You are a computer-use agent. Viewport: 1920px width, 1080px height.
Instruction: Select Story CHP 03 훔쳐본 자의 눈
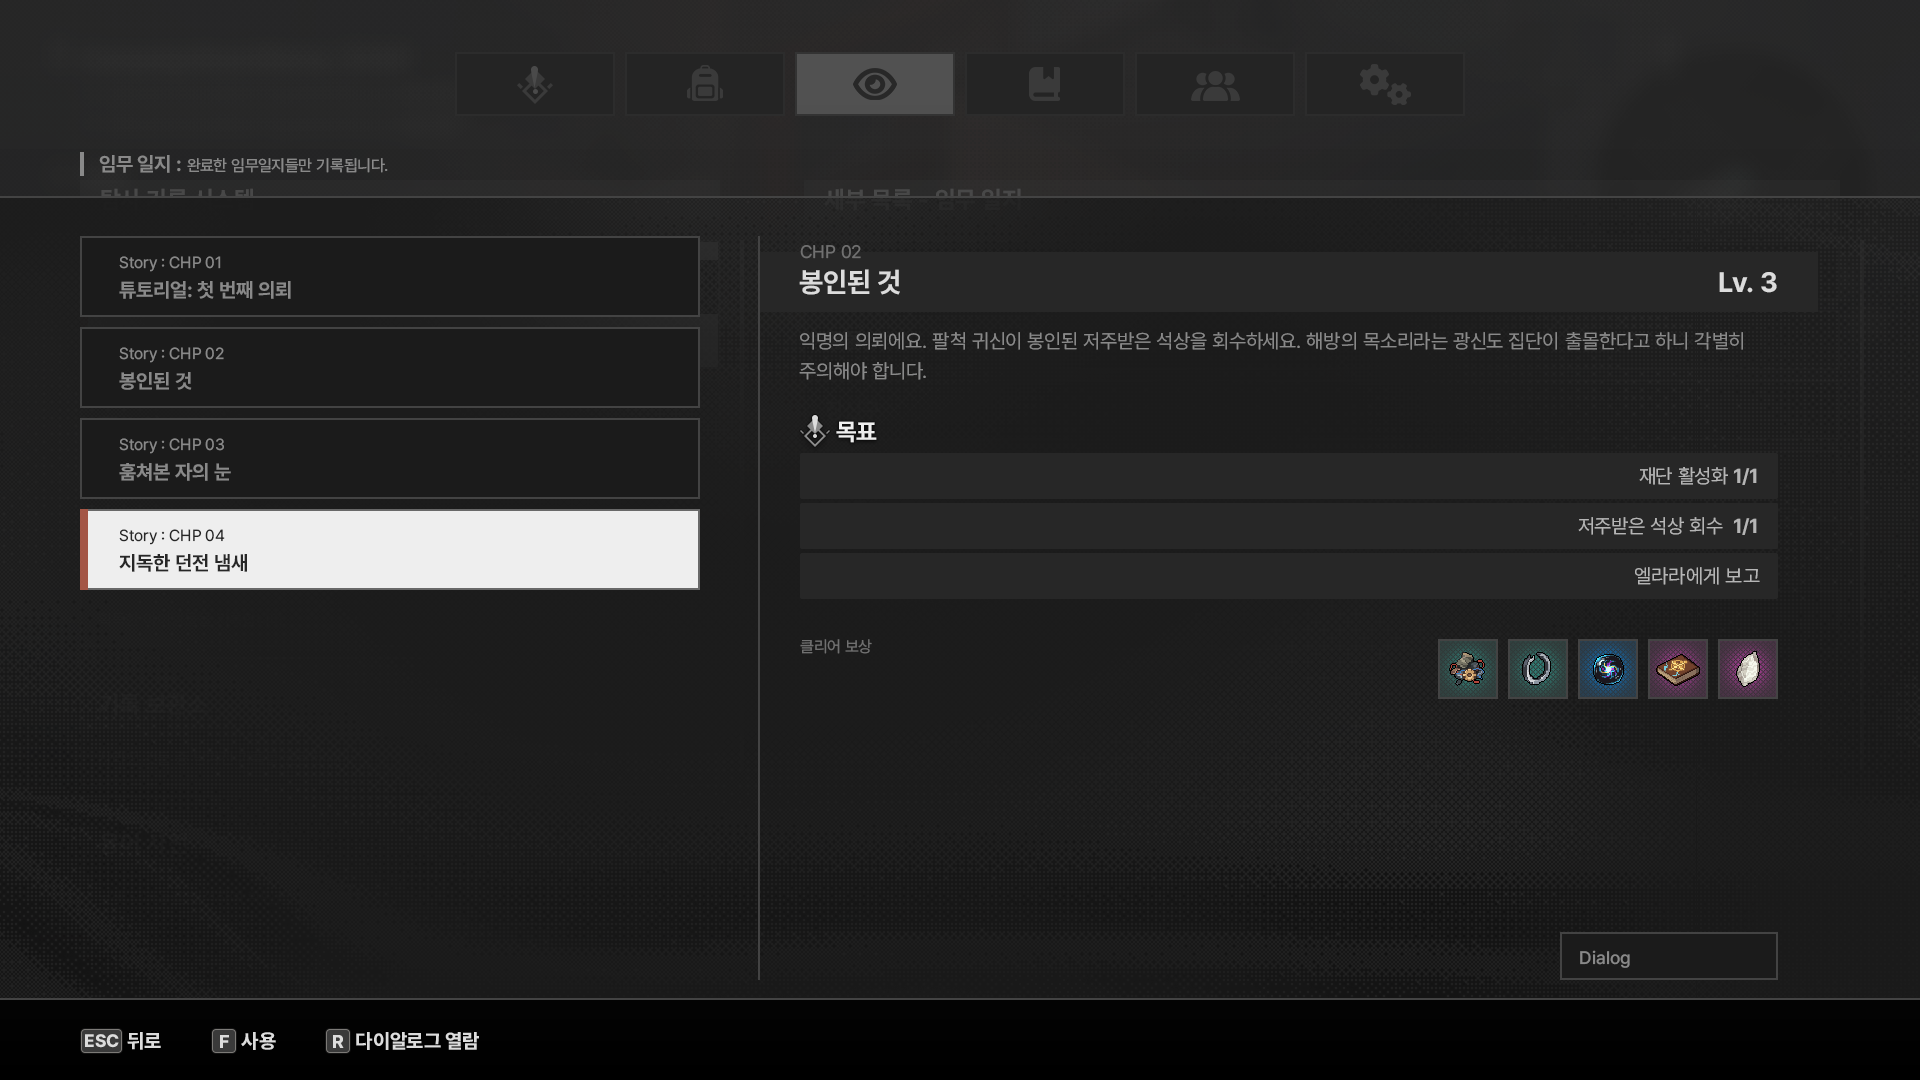[389, 459]
